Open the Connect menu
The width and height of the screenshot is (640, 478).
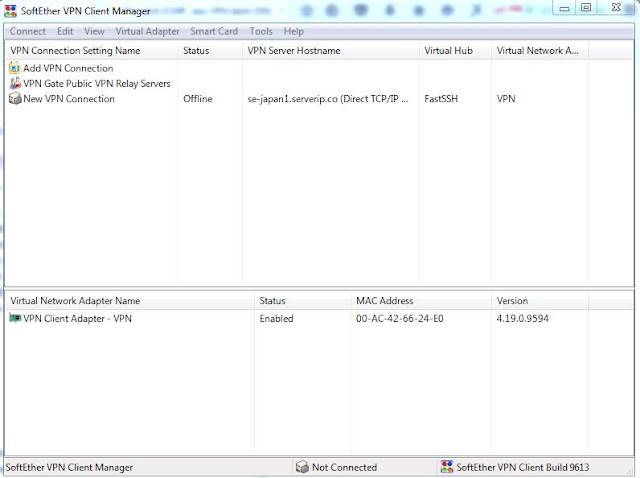(x=28, y=31)
